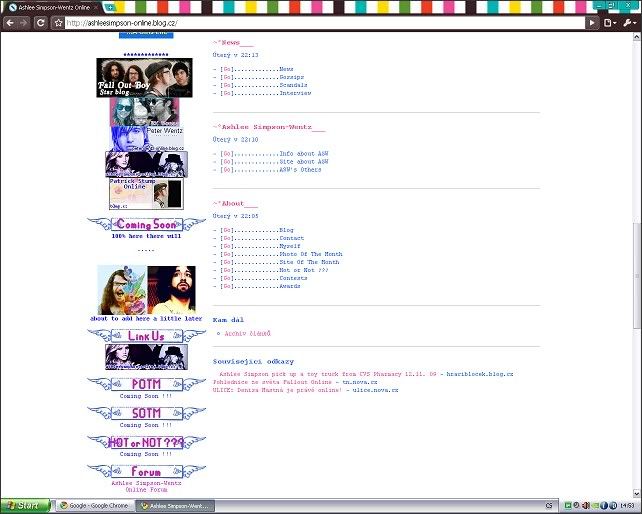Open Chrome's wrench settings menu
Screen dimensions: 642x514
coord(630,22)
